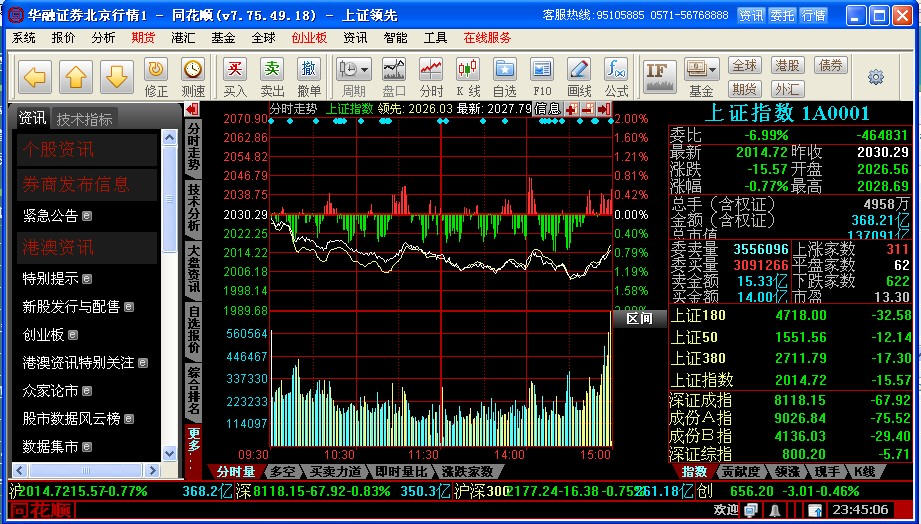Open the 报价 menu

[63, 38]
